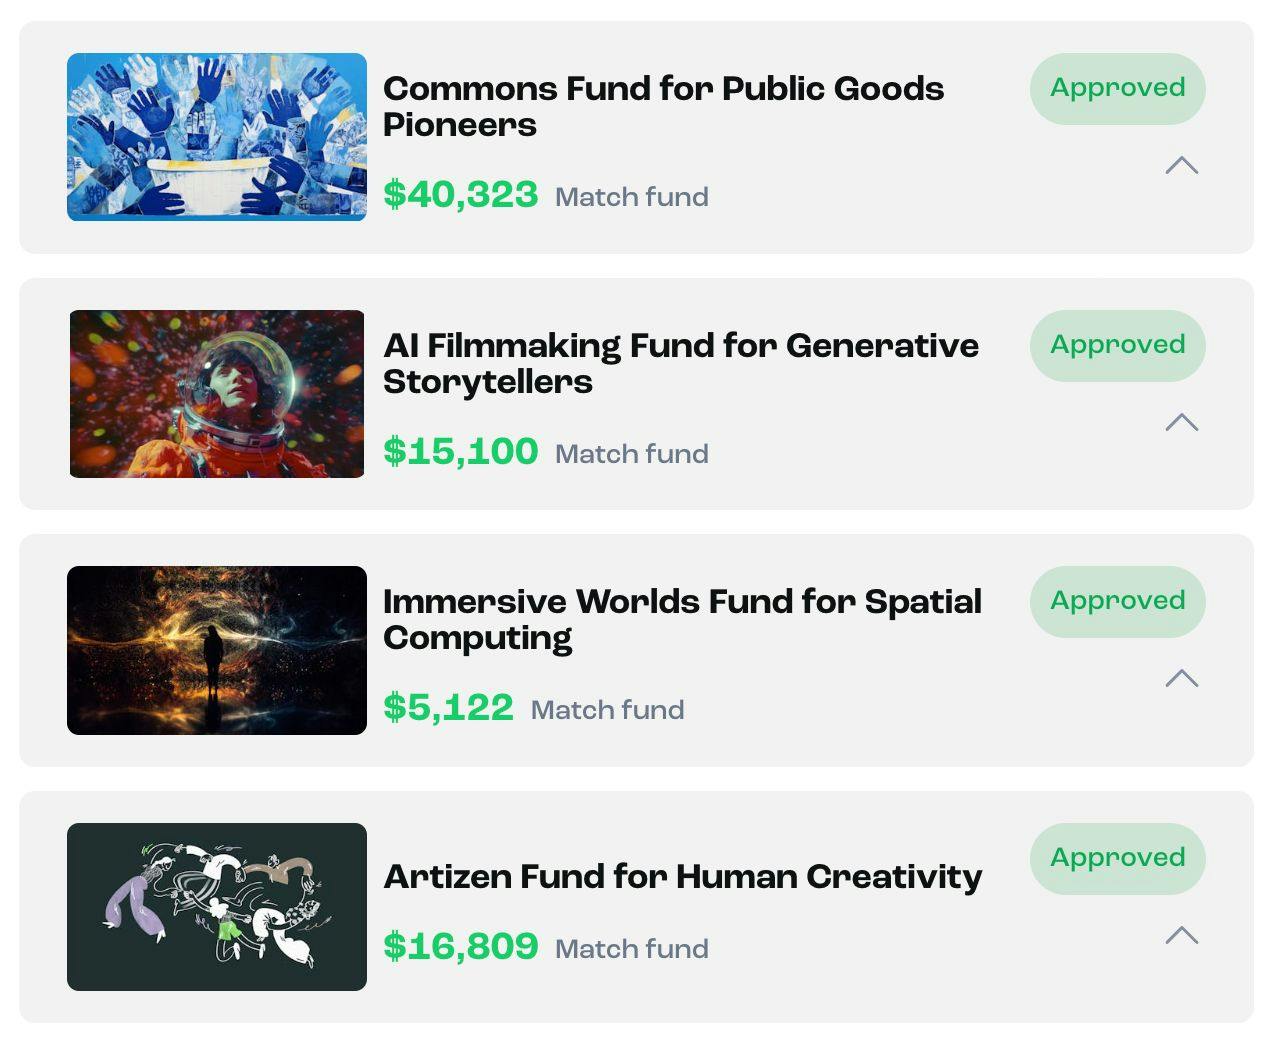Image resolution: width=1280 pixels, height=1042 pixels.
Task: Collapse the AI Filmmaking Fund card
Action: click(1181, 422)
